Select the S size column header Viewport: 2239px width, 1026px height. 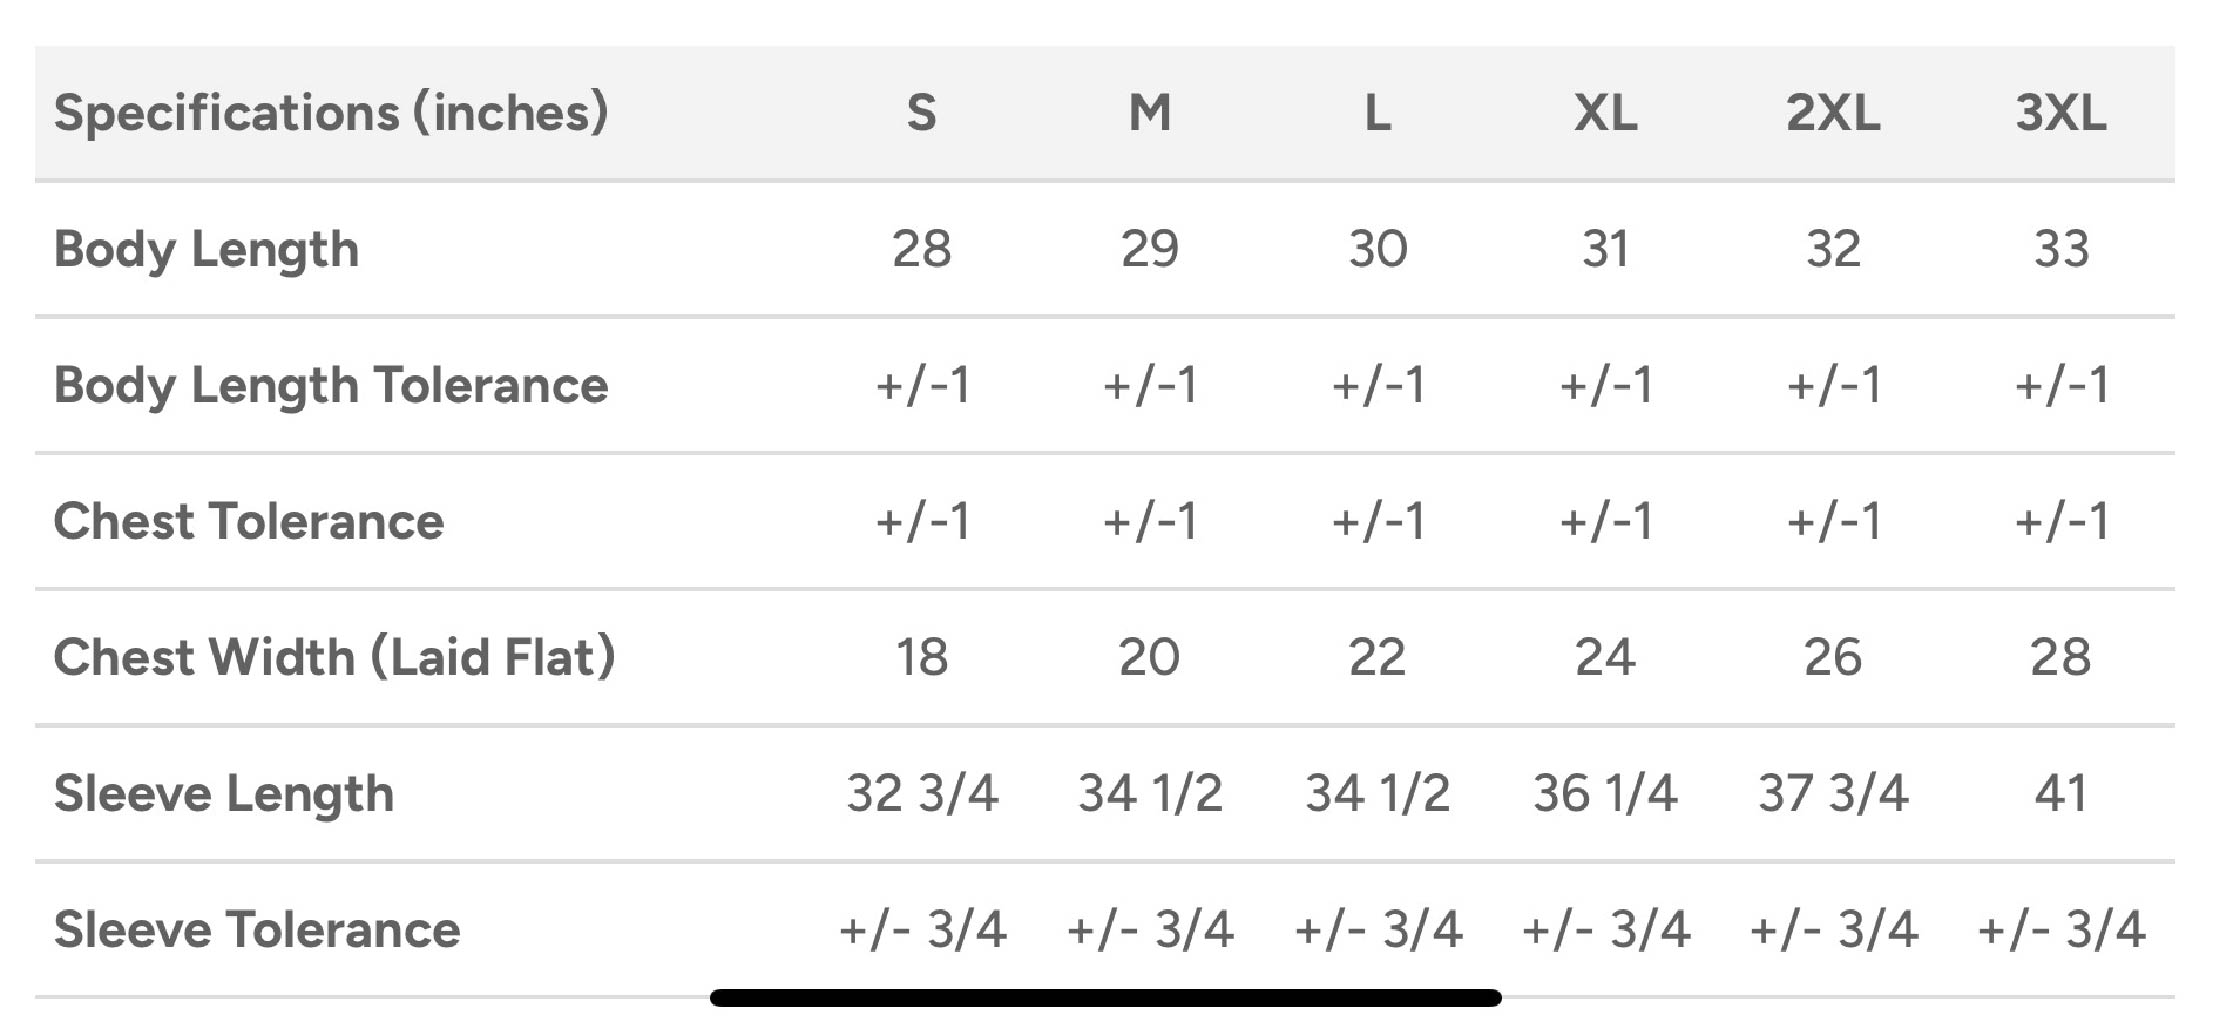click(x=921, y=112)
